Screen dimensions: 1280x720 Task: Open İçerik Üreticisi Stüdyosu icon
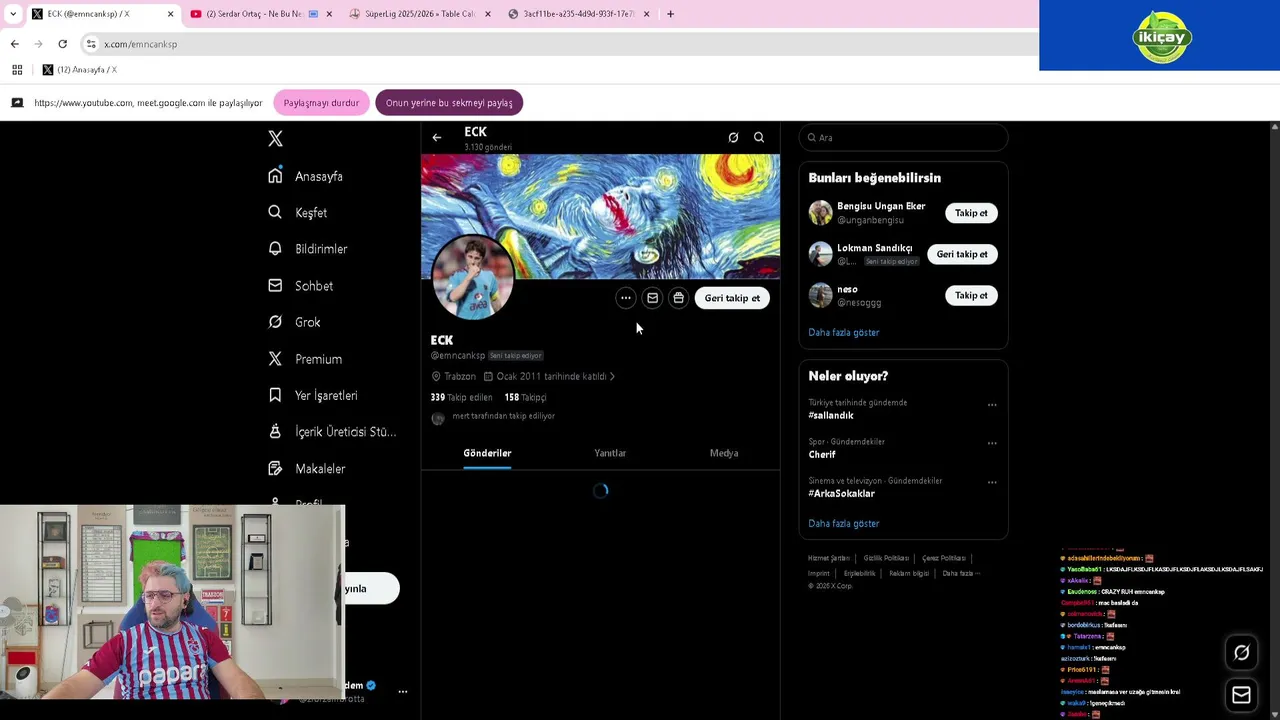(275, 431)
